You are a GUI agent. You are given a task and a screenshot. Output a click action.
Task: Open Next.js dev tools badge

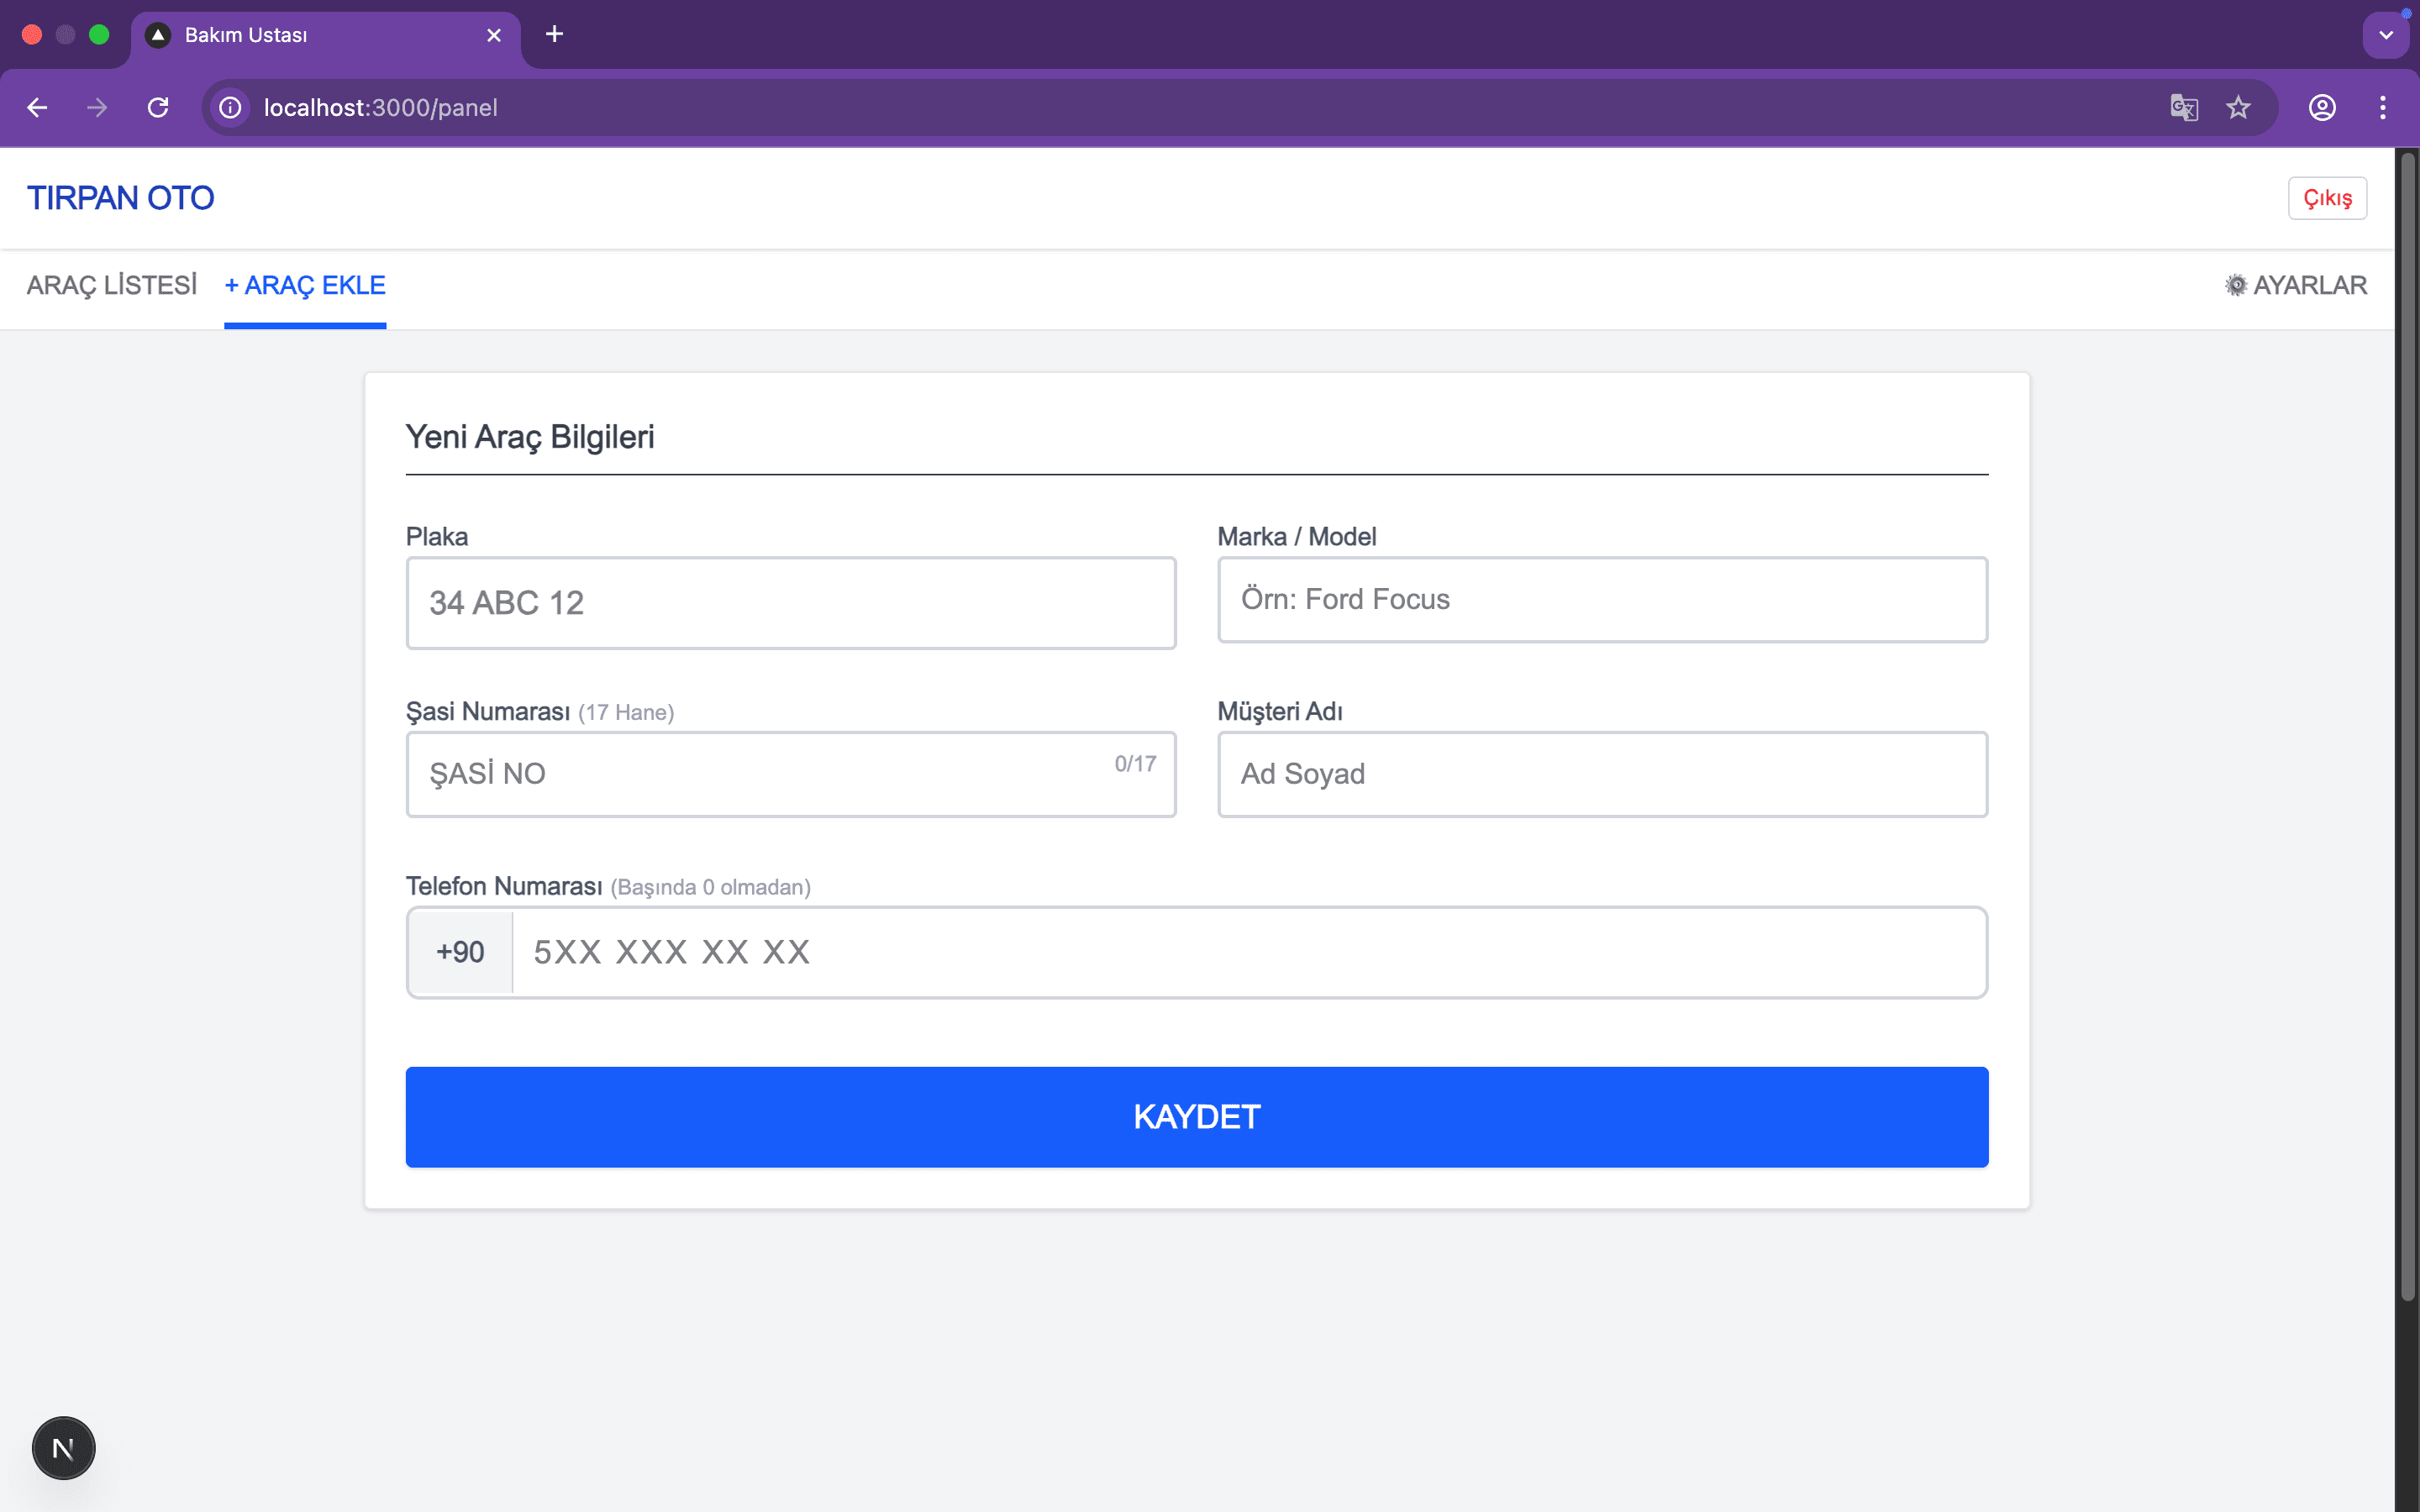click(x=63, y=1447)
